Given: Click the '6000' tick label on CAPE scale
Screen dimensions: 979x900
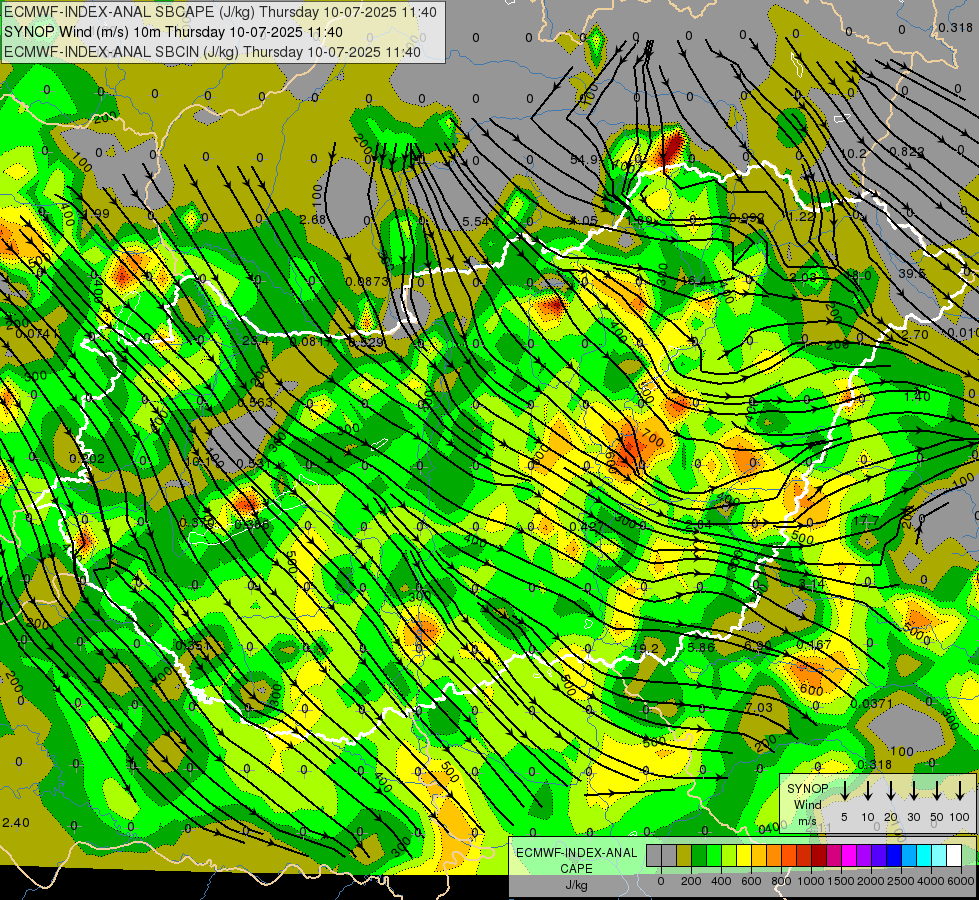Looking at the screenshot, I should [960, 881].
